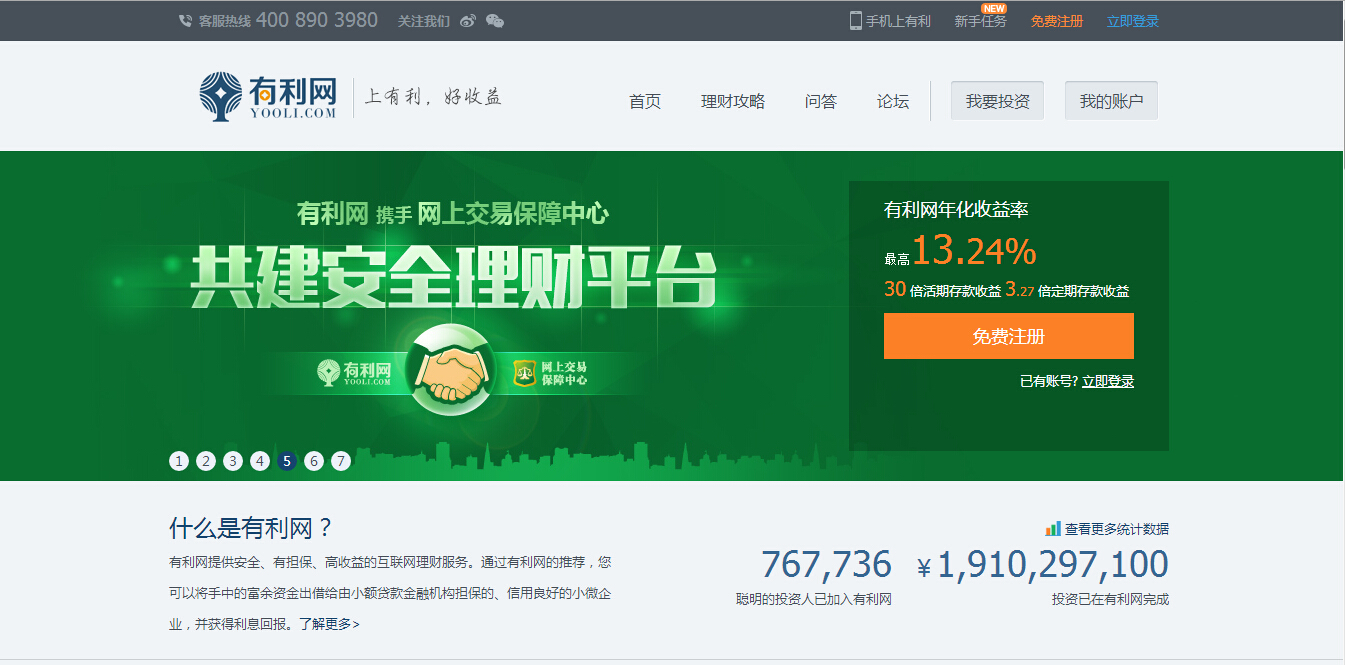The image size is (1345, 665).
Task: Click 立即登录 link under register button
Action: coord(1108,381)
